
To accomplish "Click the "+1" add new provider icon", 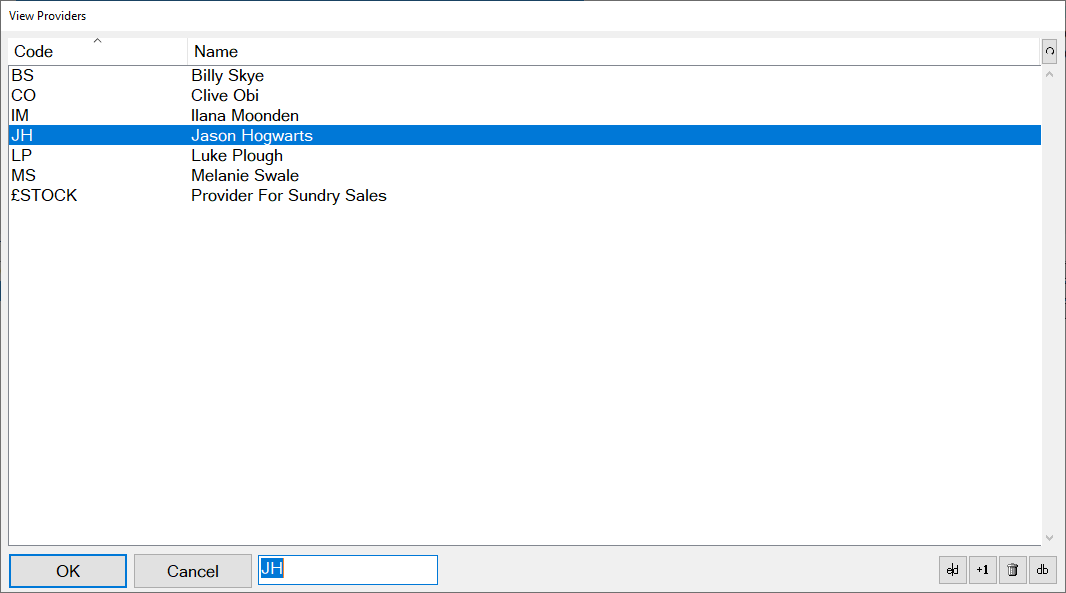I will (981, 570).
